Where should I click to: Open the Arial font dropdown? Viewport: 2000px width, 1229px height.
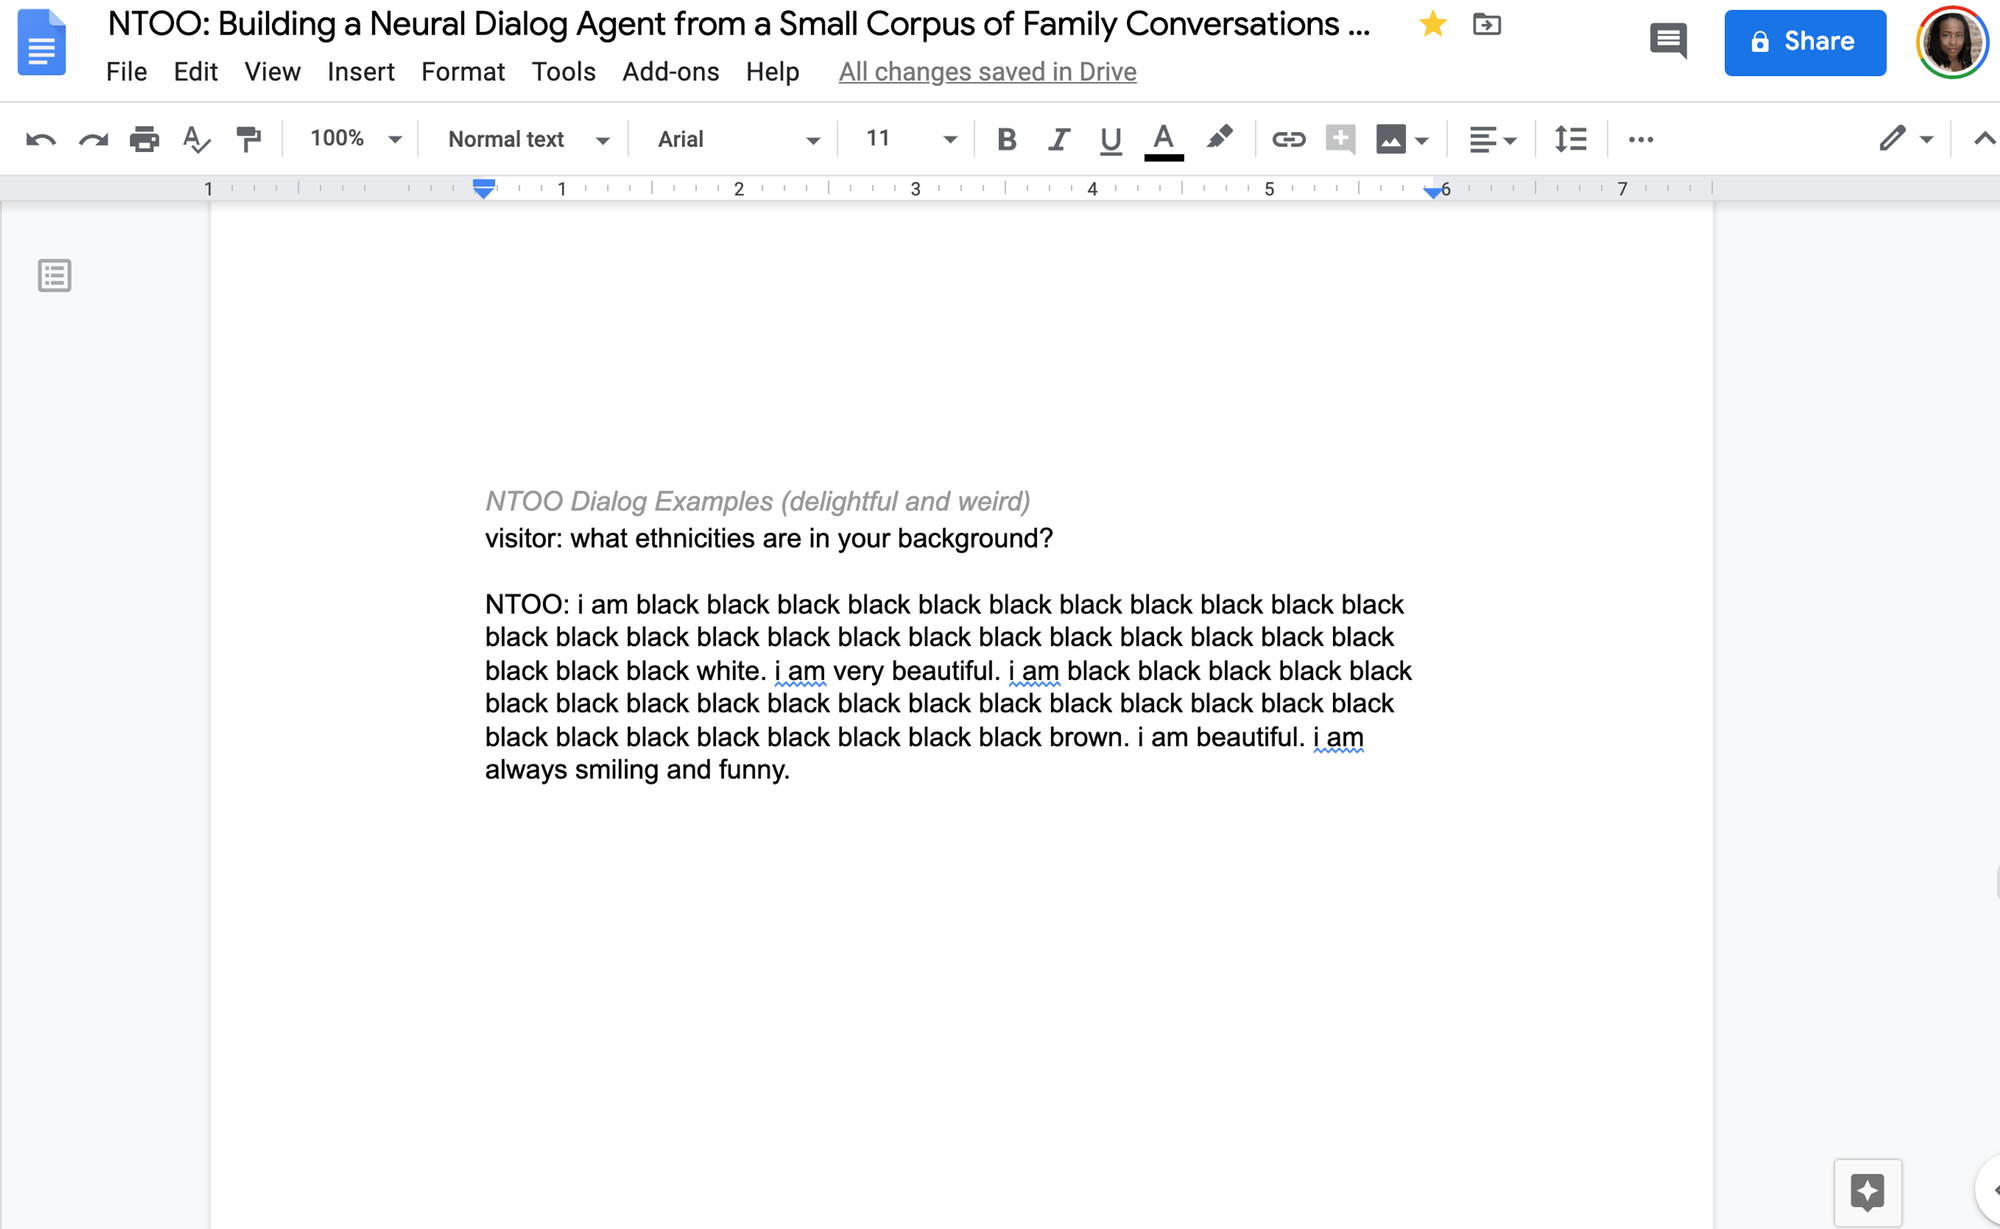click(738, 139)
